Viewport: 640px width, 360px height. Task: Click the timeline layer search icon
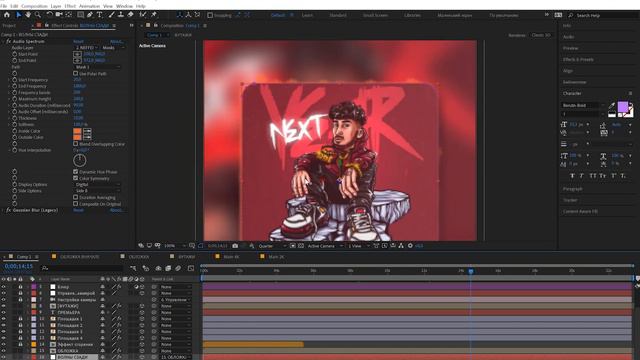44,268
